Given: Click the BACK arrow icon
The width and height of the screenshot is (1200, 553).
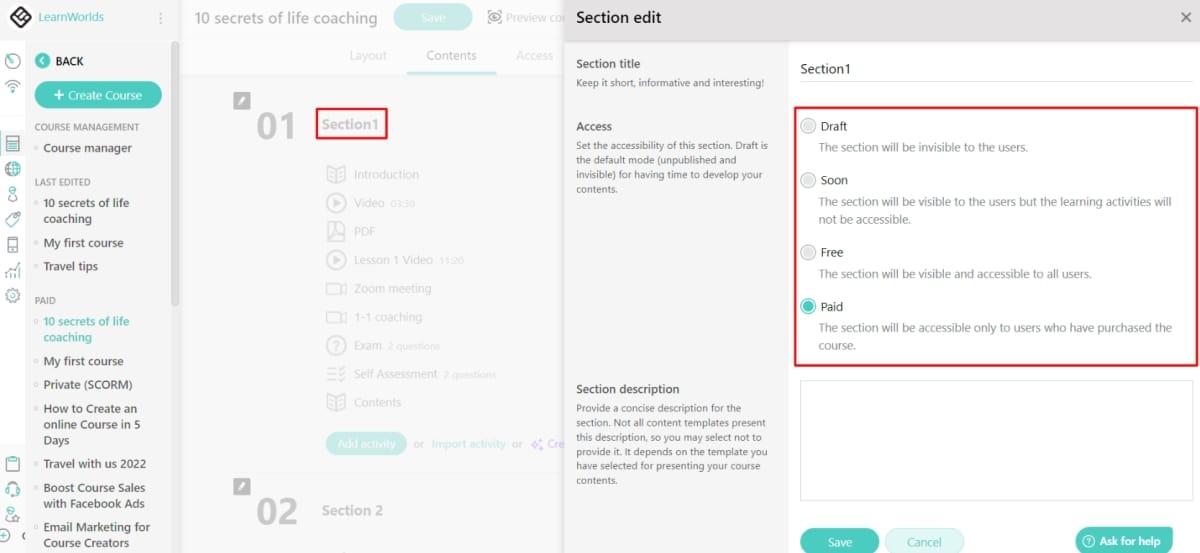Looking at the screenshot, I should pos(42,61).
